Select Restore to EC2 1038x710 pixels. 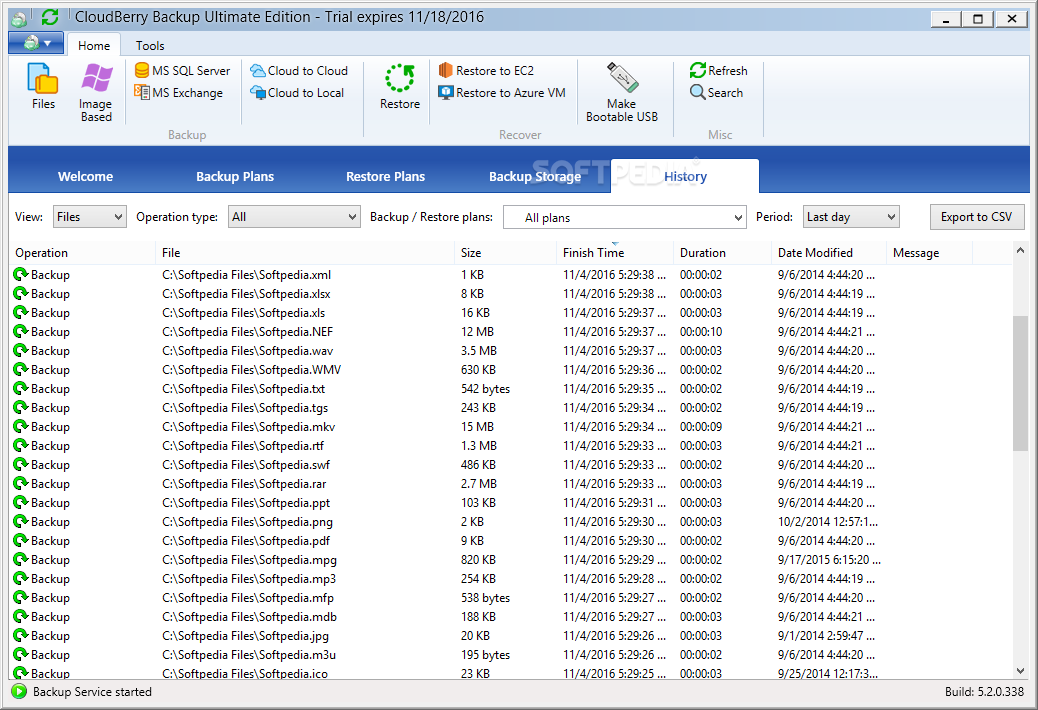click(486, 70)
